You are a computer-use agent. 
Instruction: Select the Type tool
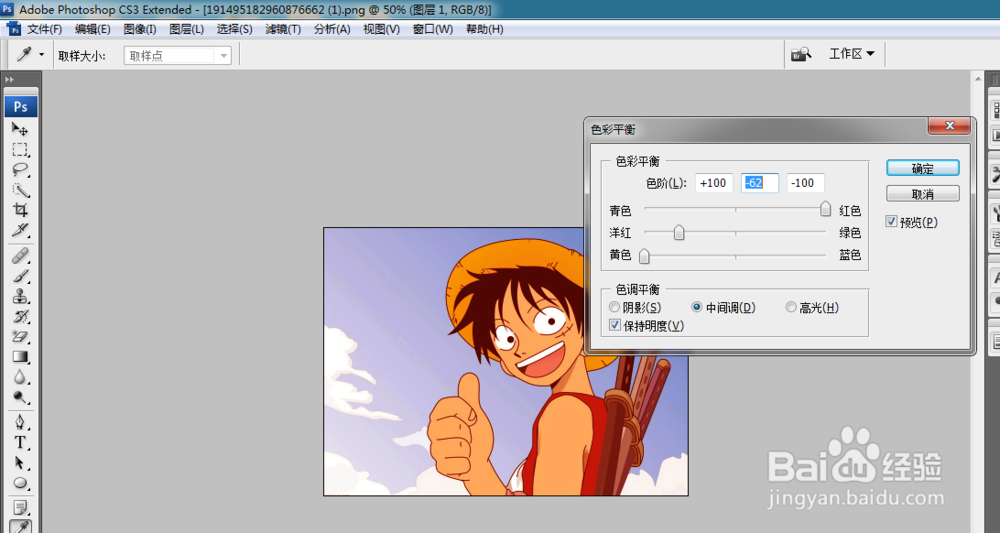point(20,442)
